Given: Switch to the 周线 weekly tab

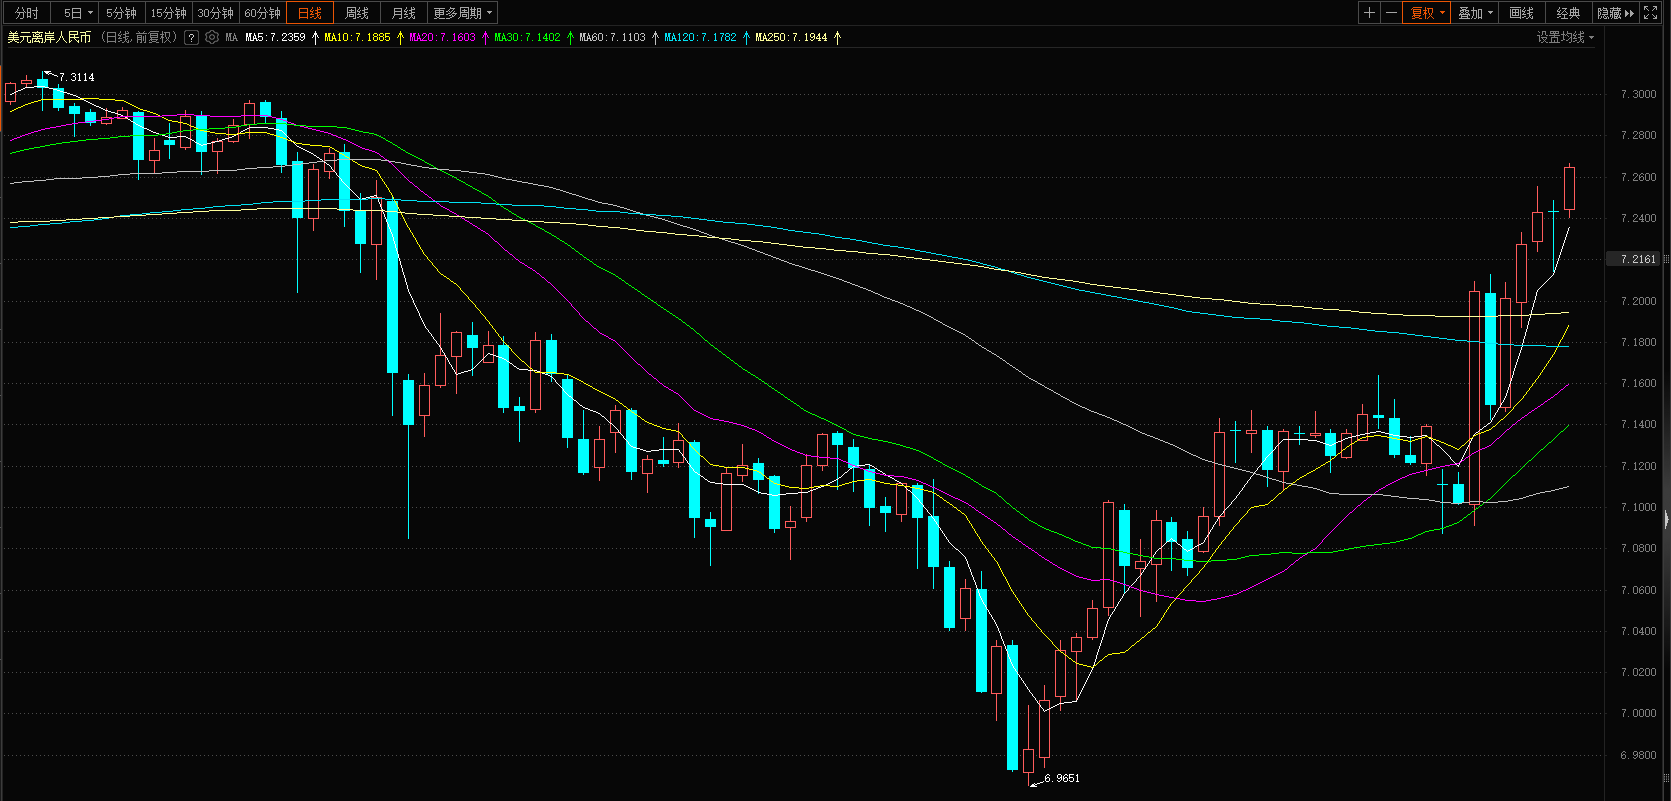Looking at the screenshot, I should coord(356,13).
